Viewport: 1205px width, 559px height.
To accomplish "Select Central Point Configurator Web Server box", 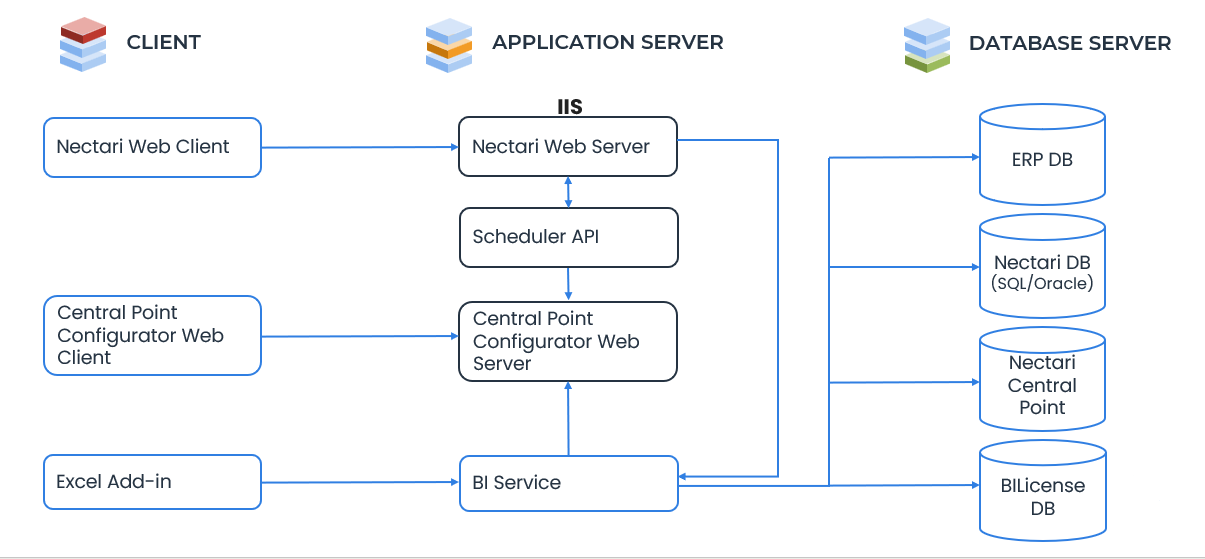I will point(567,341).
